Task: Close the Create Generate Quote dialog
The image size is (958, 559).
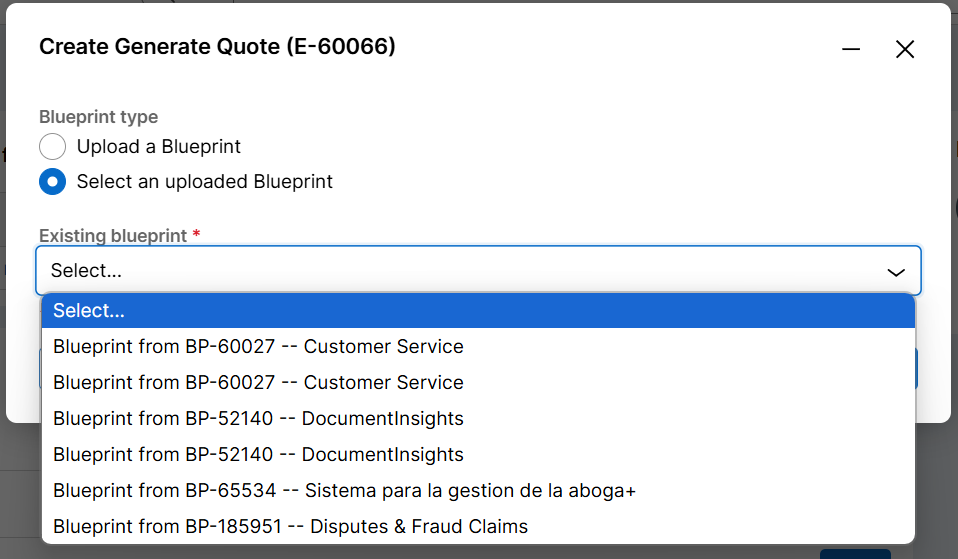Action: tap(905, 49)
